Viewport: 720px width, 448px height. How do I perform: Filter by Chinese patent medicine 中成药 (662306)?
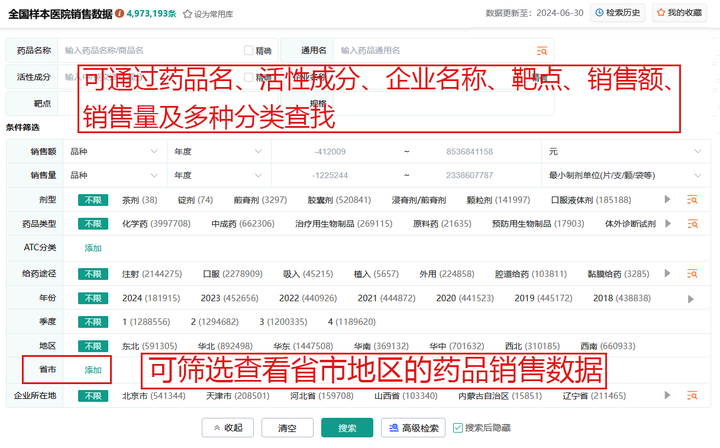243,224
